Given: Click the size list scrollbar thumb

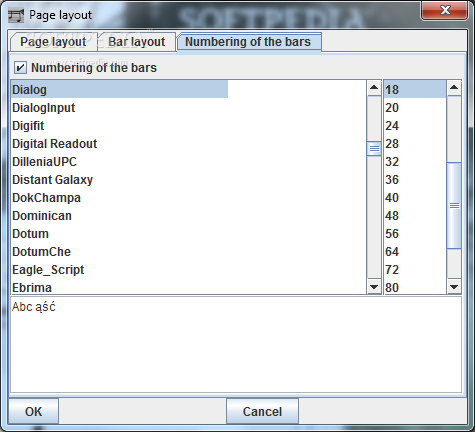Looking at the screenshot, I should (x=454, y=205).
